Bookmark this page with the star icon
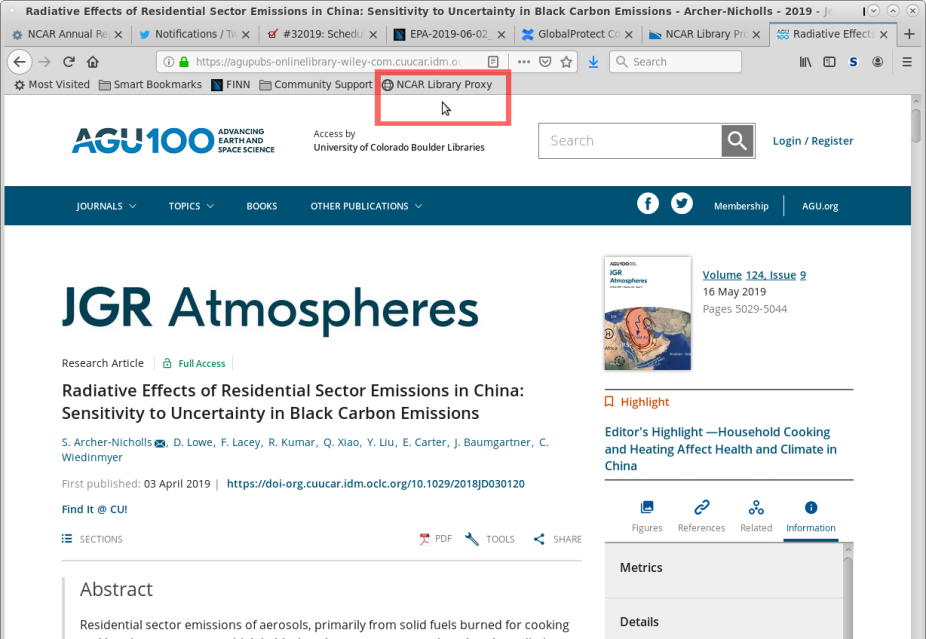The width and height of the screenshot is (926, 639). pyautogui.click(x=567, y=62)
